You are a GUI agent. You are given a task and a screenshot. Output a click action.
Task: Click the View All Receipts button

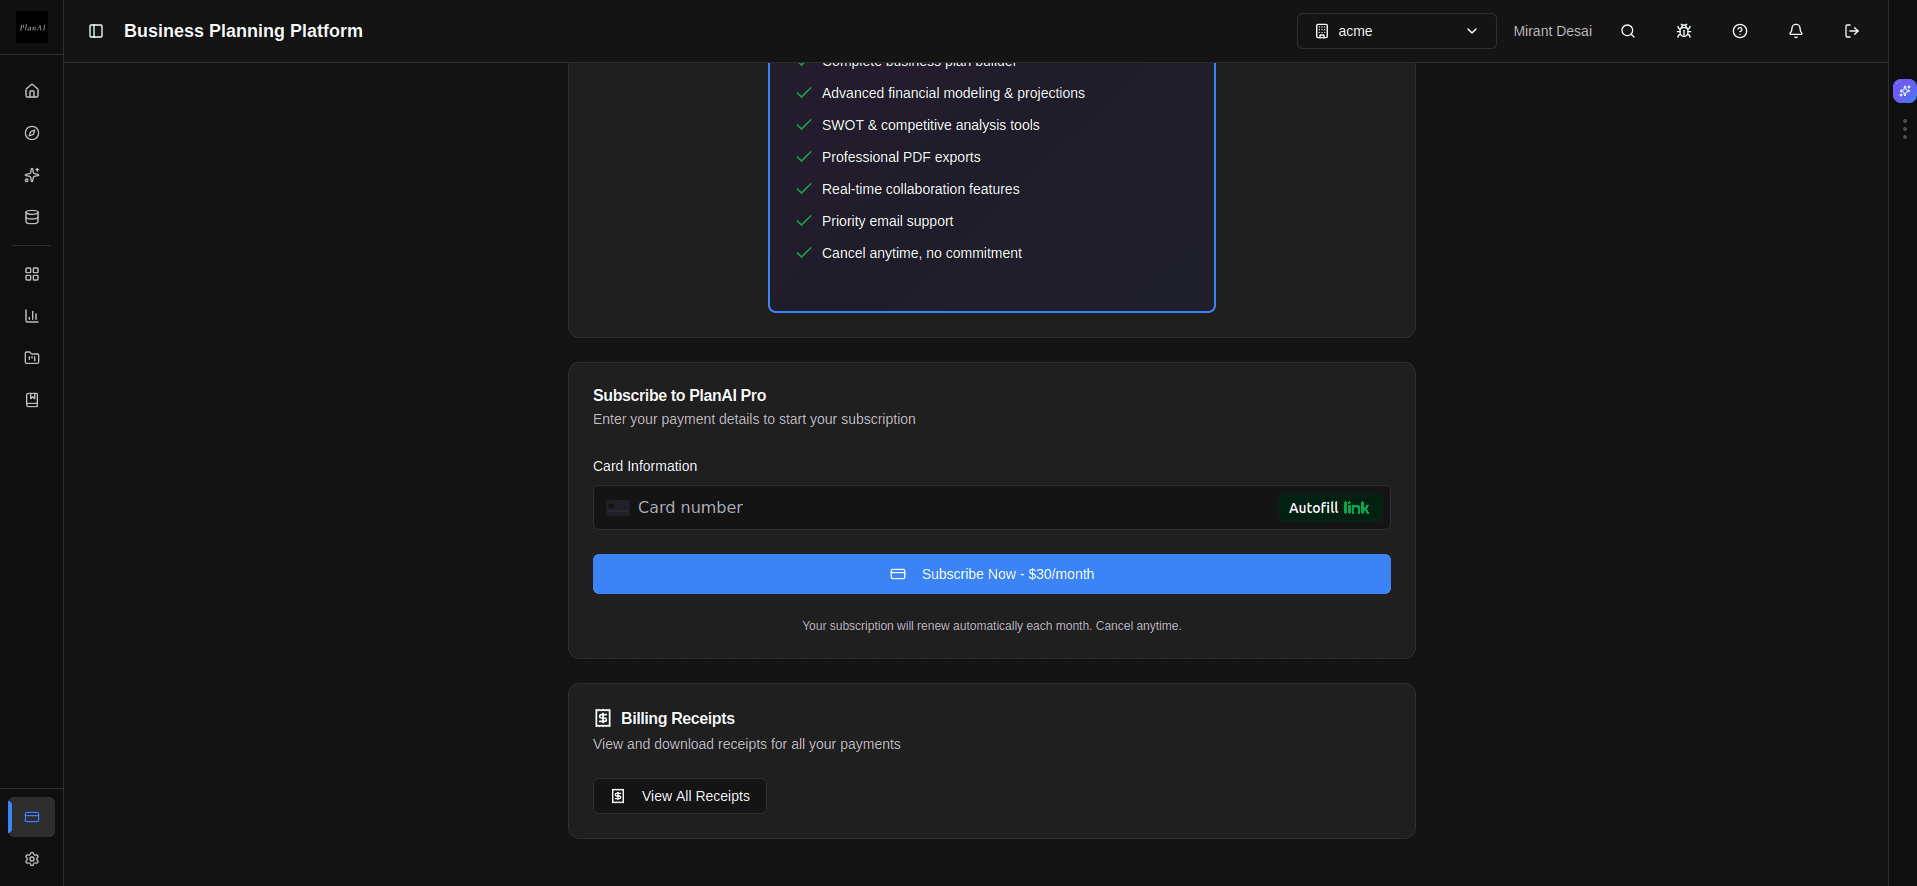[x=680, y=796]
